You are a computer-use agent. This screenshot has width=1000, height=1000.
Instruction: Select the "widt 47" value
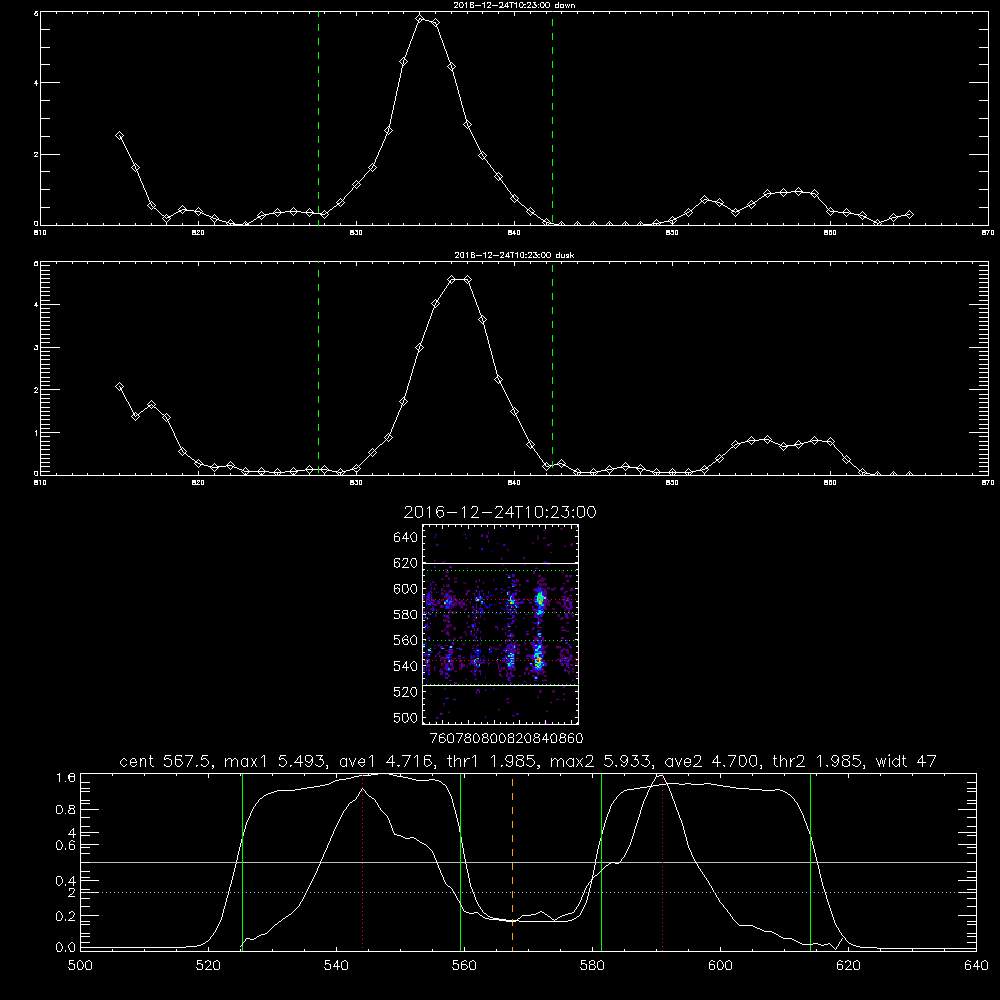[x=906, y=761]
